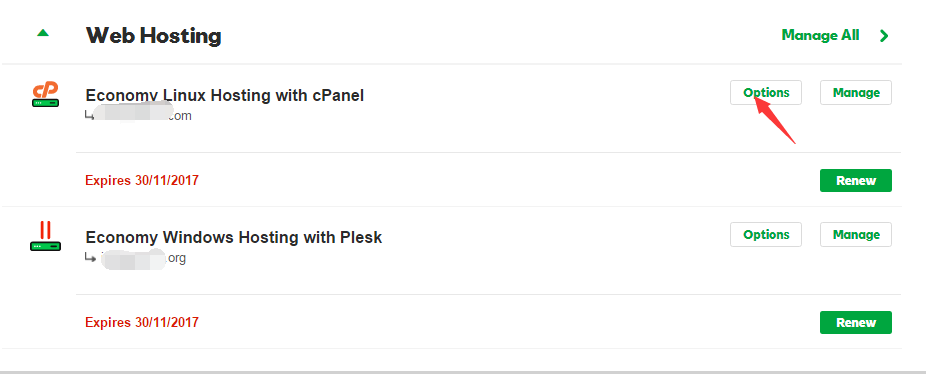This screenshot has height=374, width=926.
Task: Click the arrow icon before the .org domain
Action: tap(89, 258)
